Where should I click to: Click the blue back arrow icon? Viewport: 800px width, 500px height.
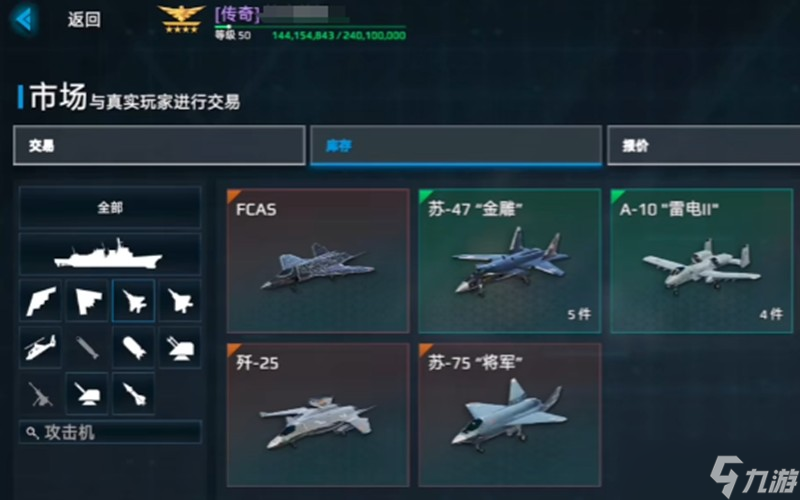click(x=24, y=19)
